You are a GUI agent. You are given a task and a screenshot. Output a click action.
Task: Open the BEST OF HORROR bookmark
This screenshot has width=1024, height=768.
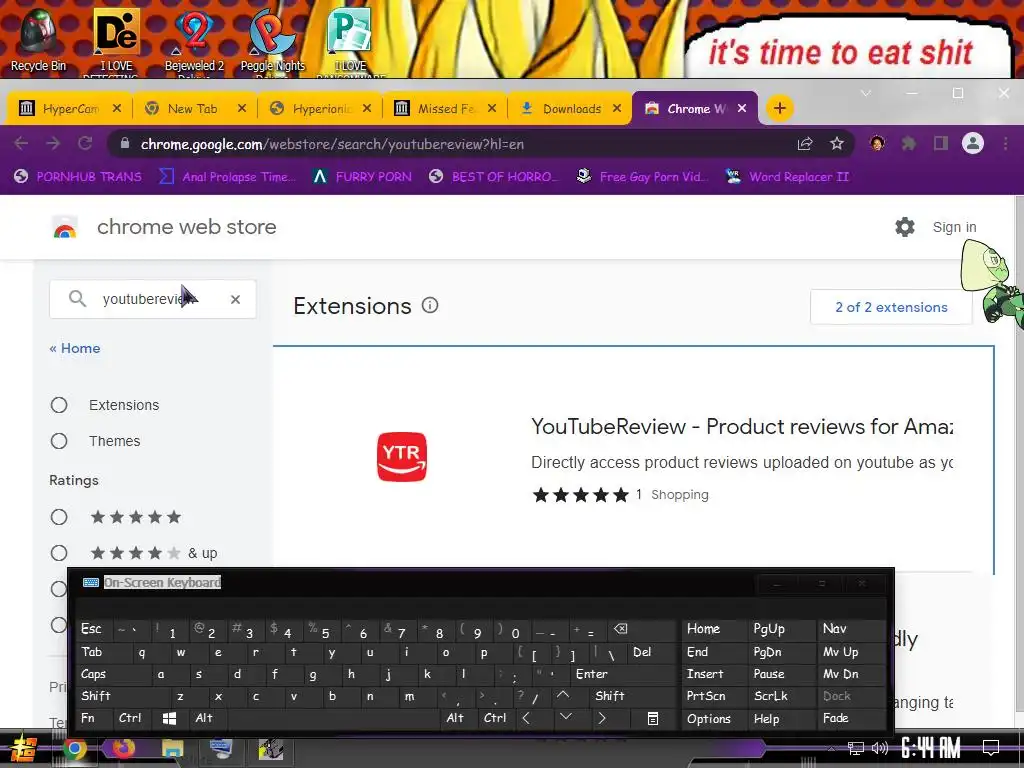click(493, 176)
